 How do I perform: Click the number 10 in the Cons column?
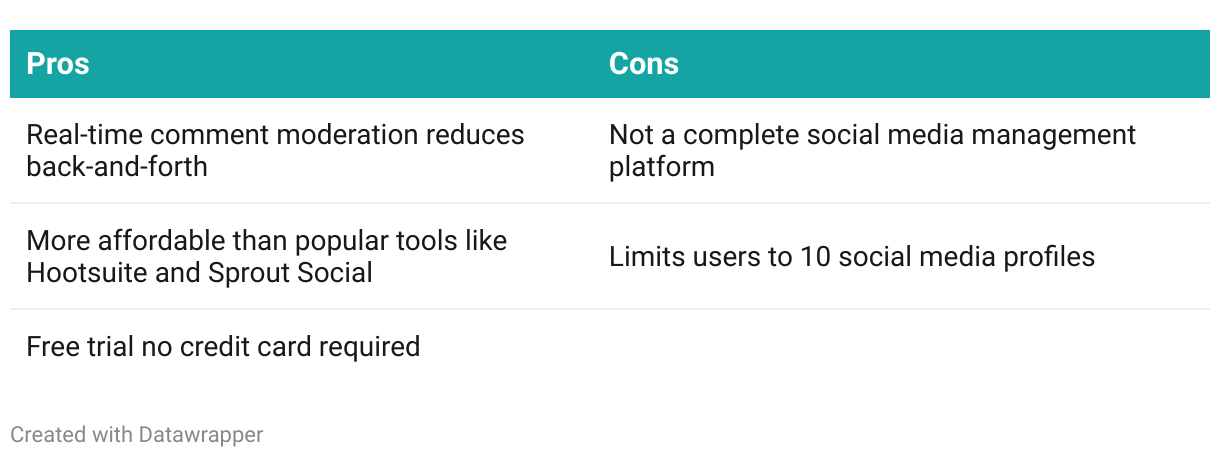click(x=810, y=257)
